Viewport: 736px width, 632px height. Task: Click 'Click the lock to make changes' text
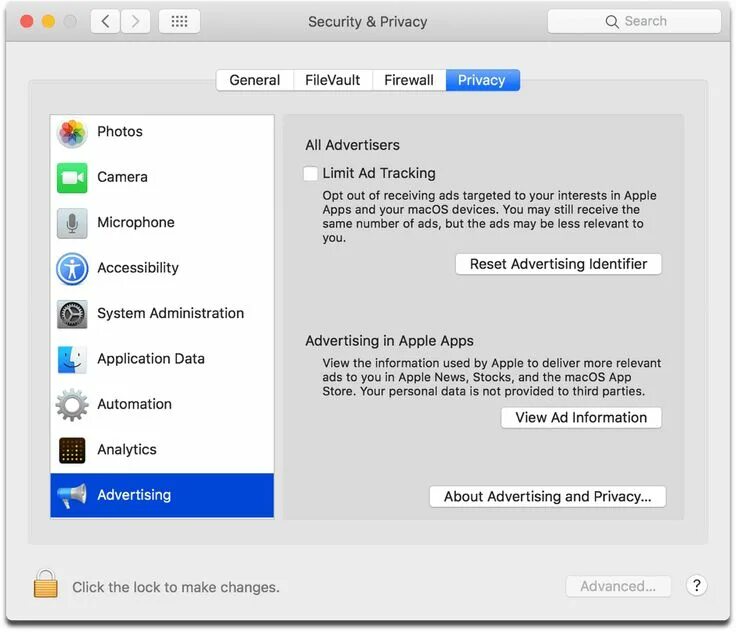pyautogui.click(x=176, y=587)
